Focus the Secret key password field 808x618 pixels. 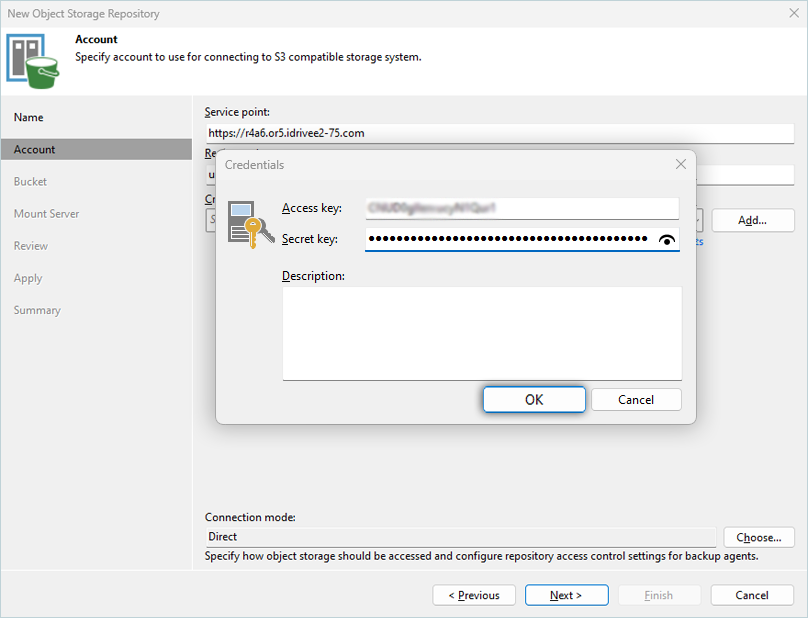click(x=508, y=240)
